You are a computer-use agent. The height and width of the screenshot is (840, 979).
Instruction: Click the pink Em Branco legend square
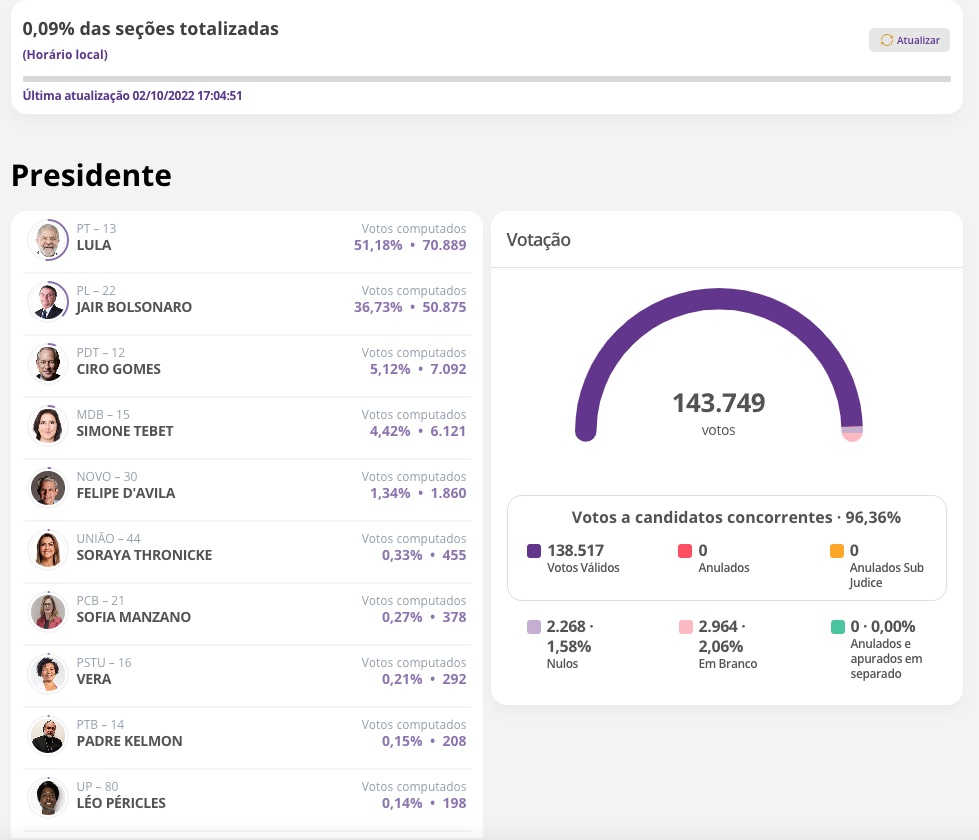[x=685, y=627]
